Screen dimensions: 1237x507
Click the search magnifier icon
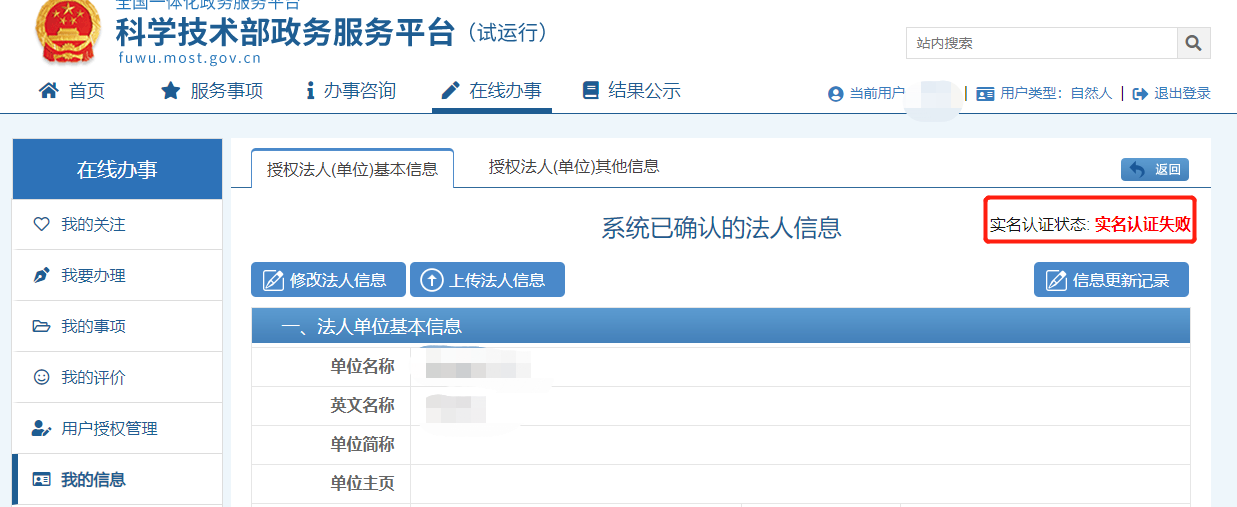1193,43
